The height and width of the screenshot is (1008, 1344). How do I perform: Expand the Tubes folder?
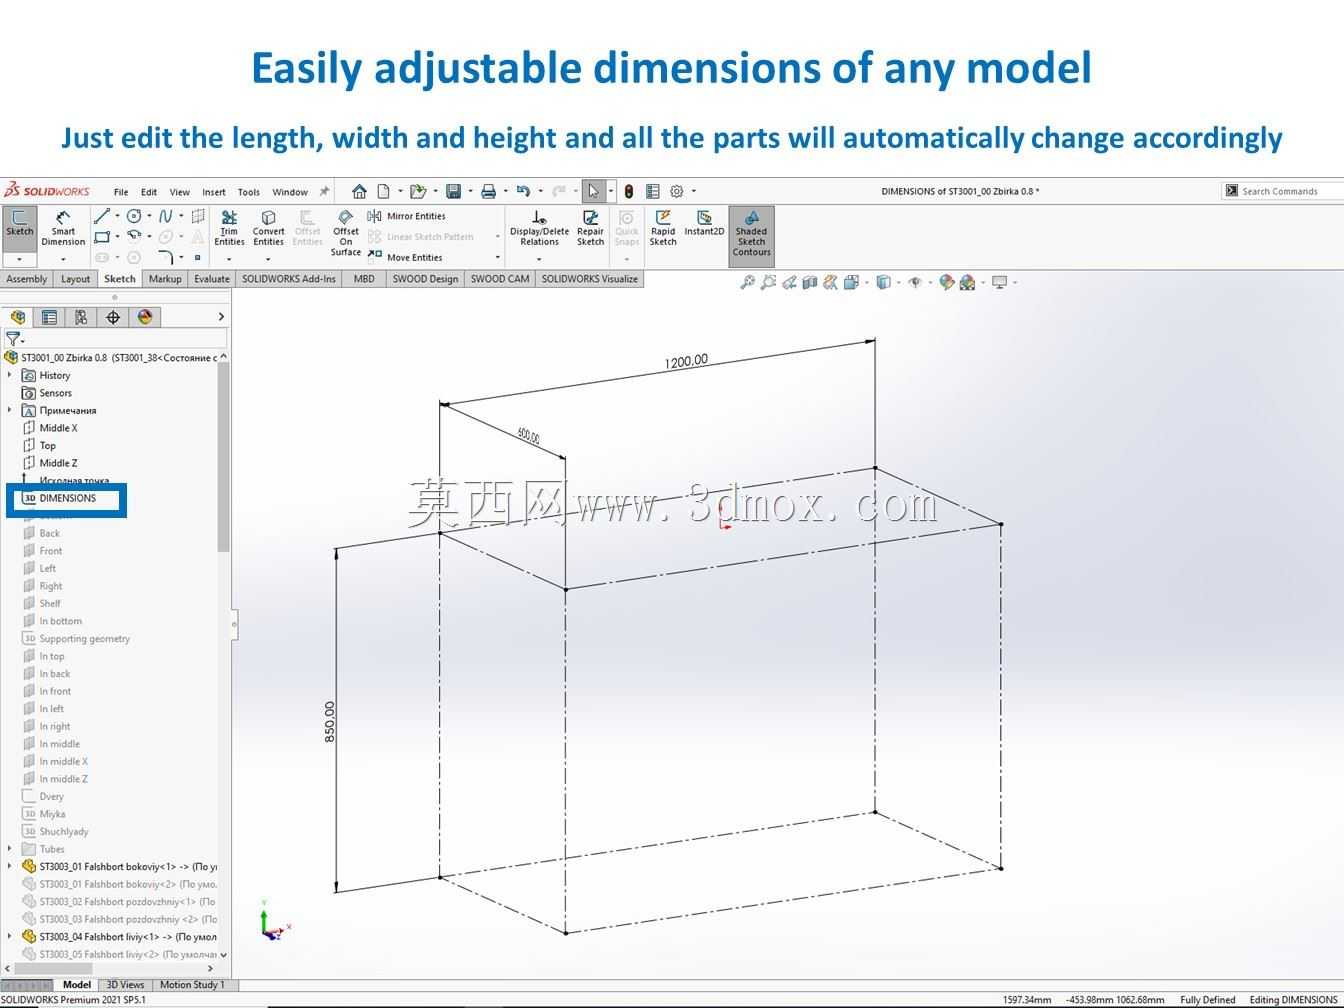point(10,849)
